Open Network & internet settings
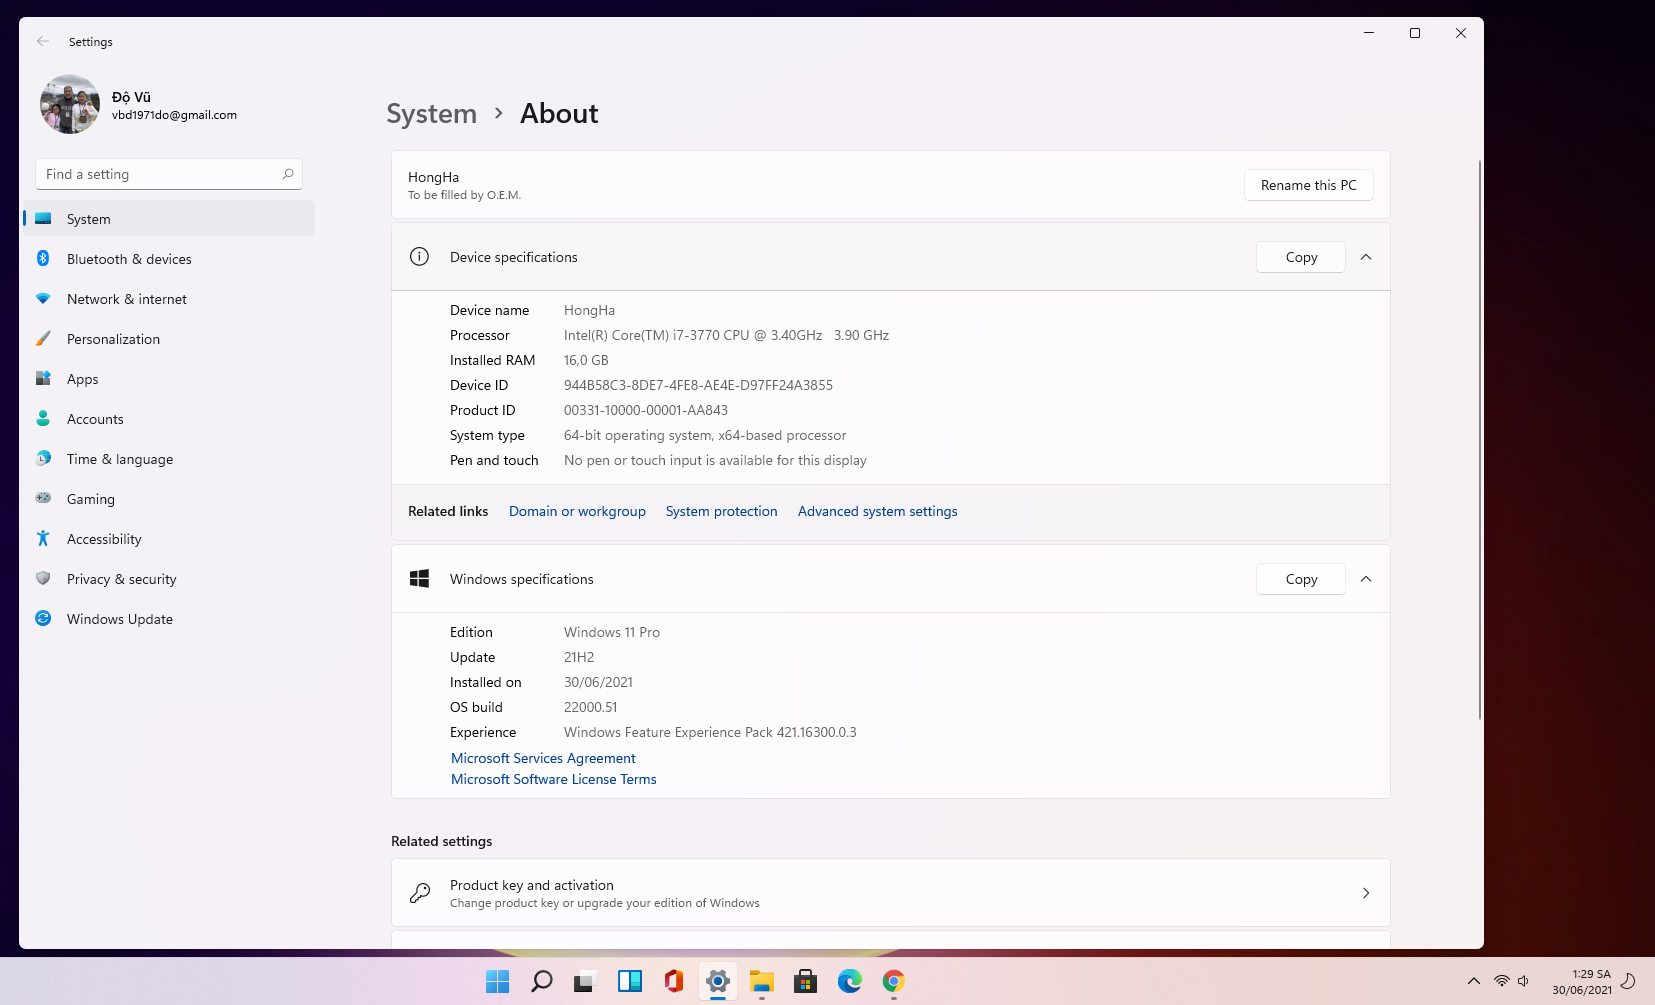The height and width of the screenshot is (1005, 1655). tap(168, 299)
